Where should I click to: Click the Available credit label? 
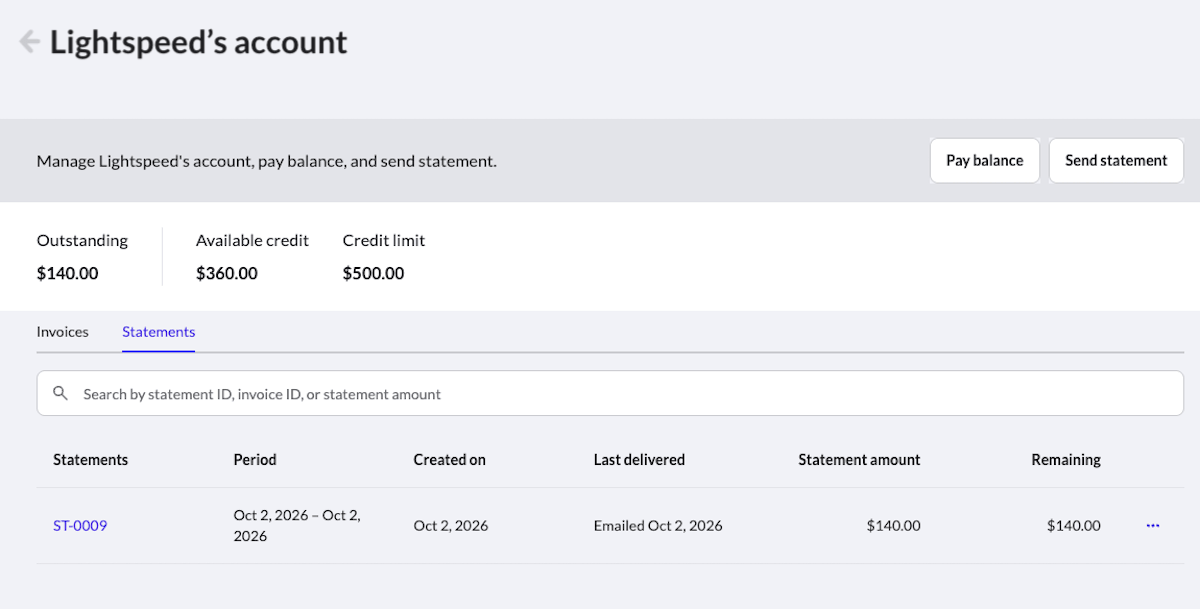(252, 240)
